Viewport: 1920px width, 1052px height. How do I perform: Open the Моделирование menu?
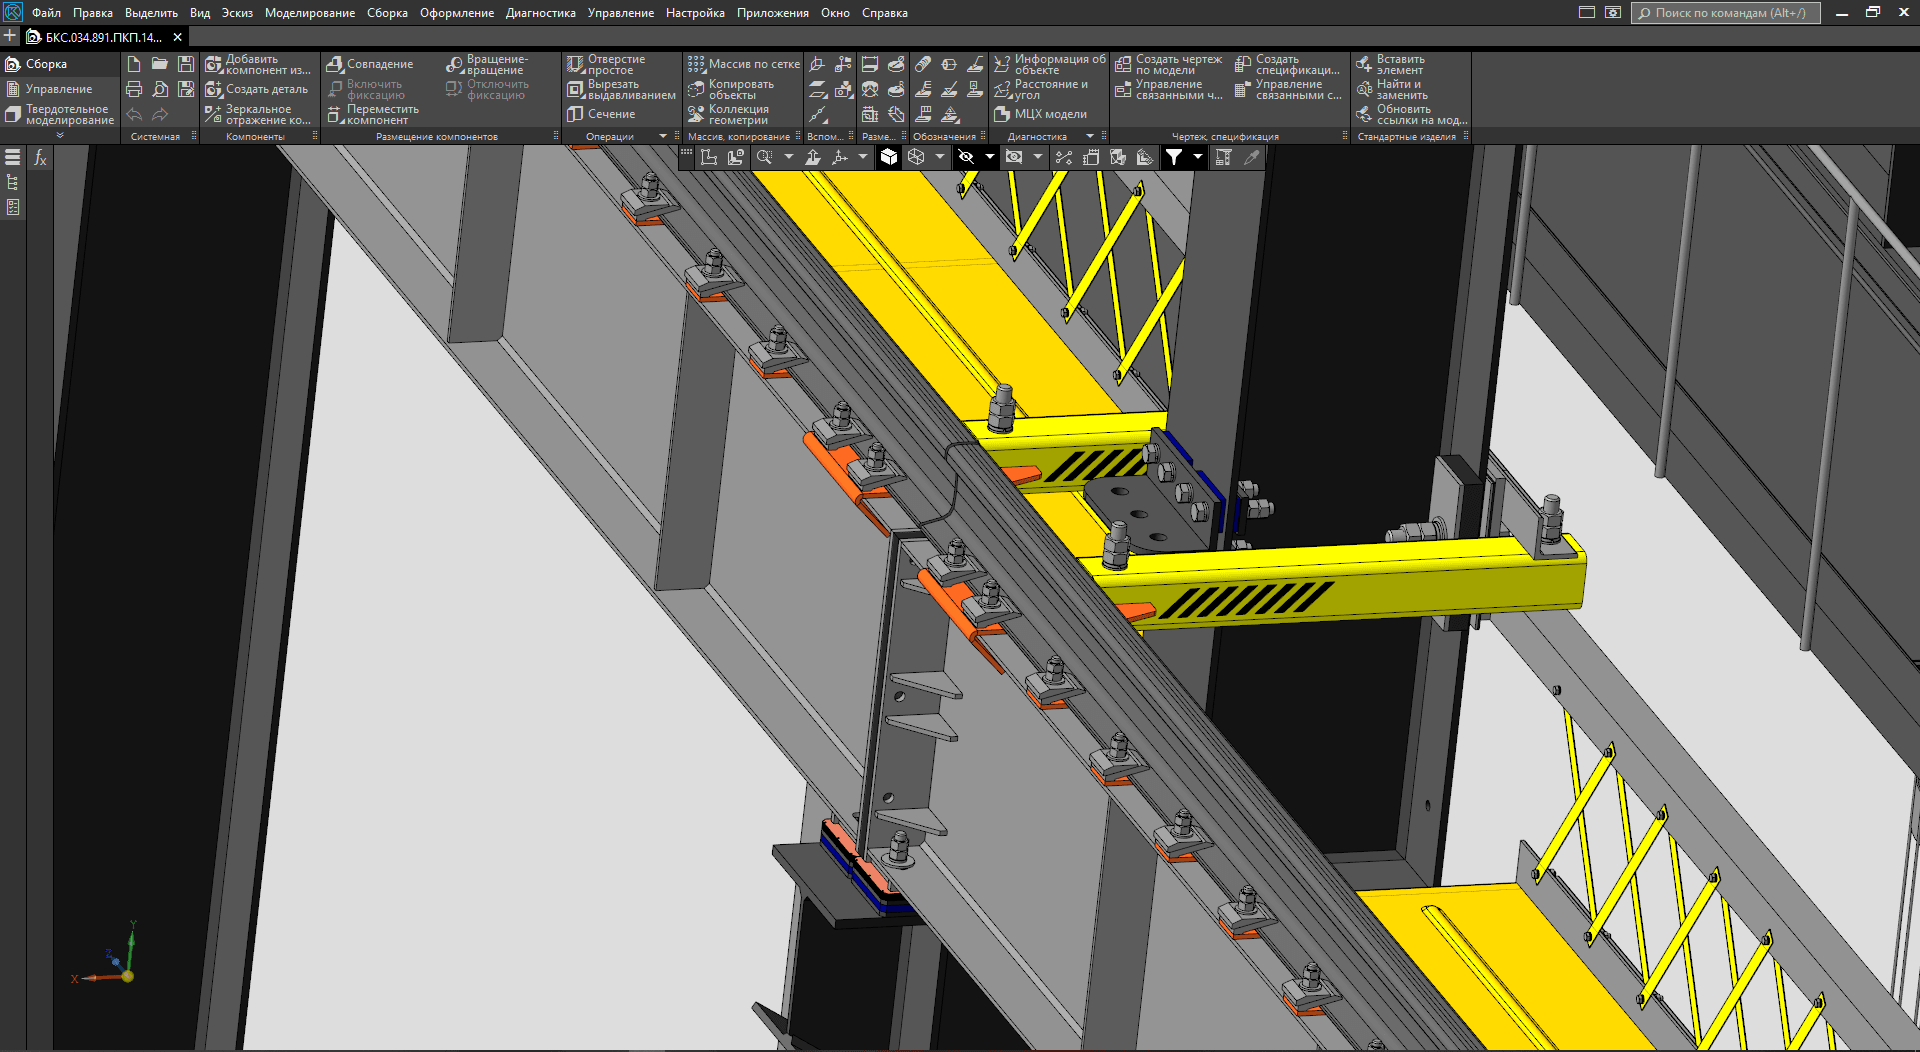(x=309, y=13)
